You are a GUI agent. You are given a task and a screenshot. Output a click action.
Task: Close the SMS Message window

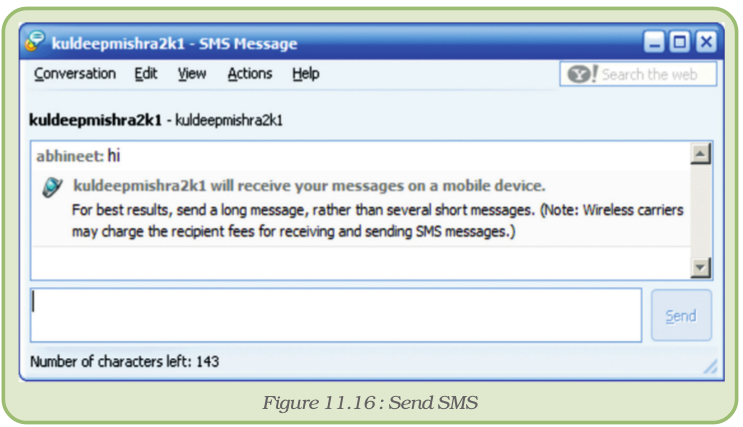[x=706, y=42]
